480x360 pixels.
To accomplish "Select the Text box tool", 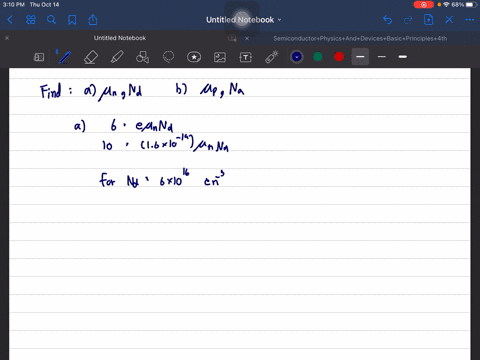I will point(246,57).
